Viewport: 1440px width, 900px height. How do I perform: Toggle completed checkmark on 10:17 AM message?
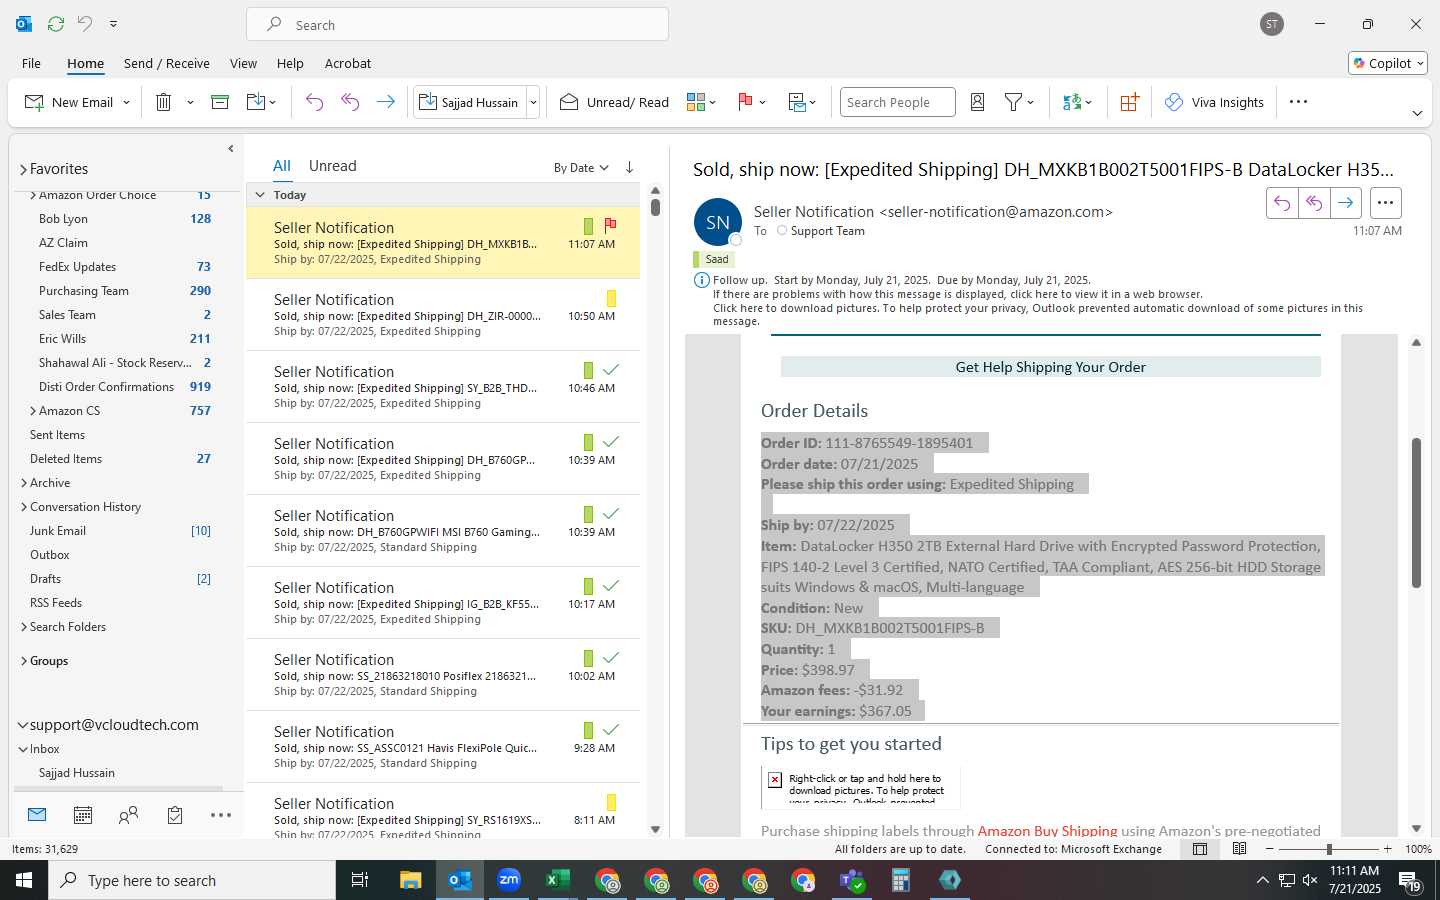(611, 586)
